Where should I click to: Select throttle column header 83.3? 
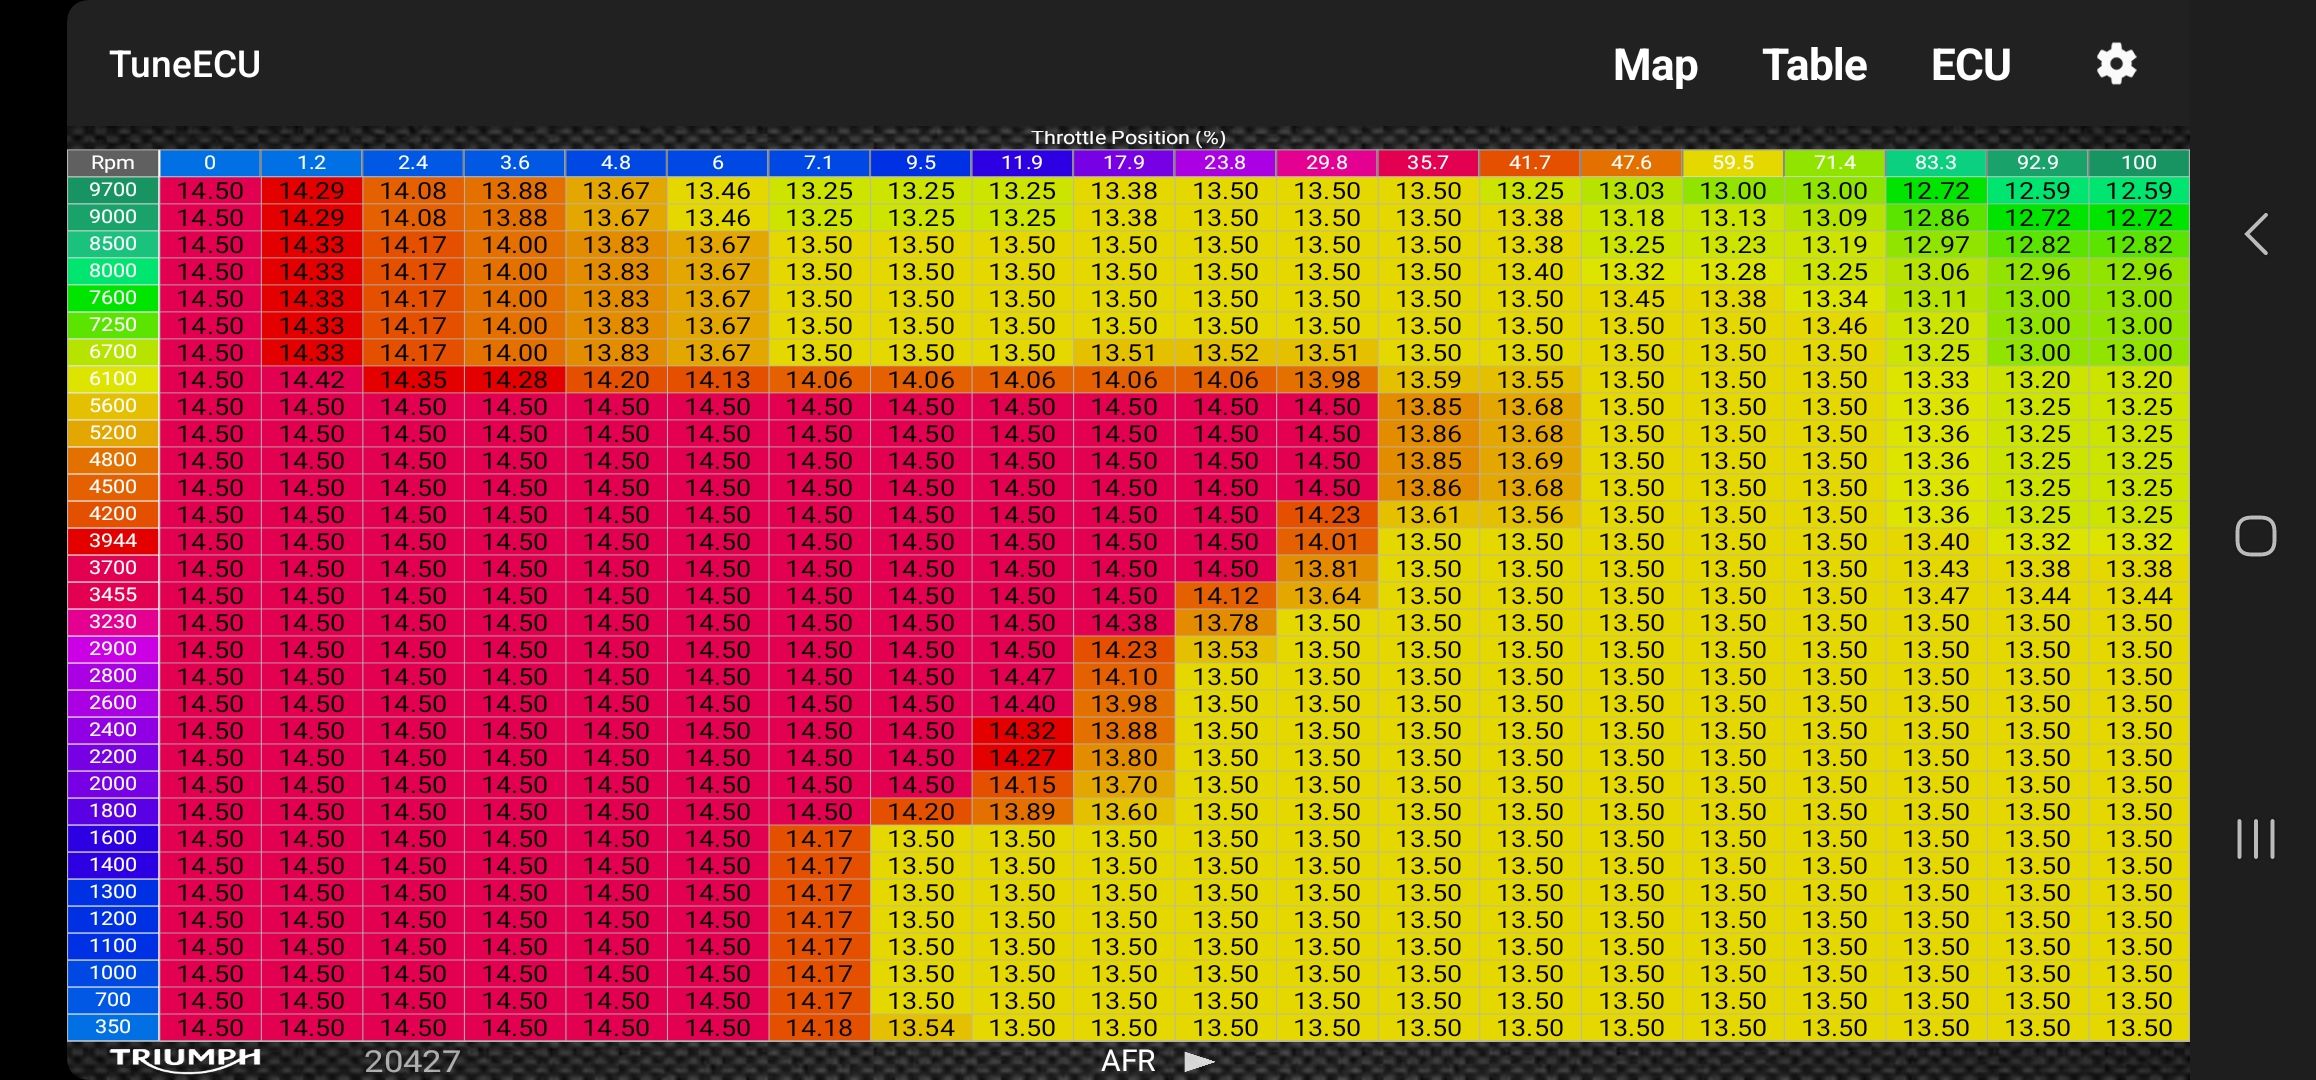(1935, 162)
